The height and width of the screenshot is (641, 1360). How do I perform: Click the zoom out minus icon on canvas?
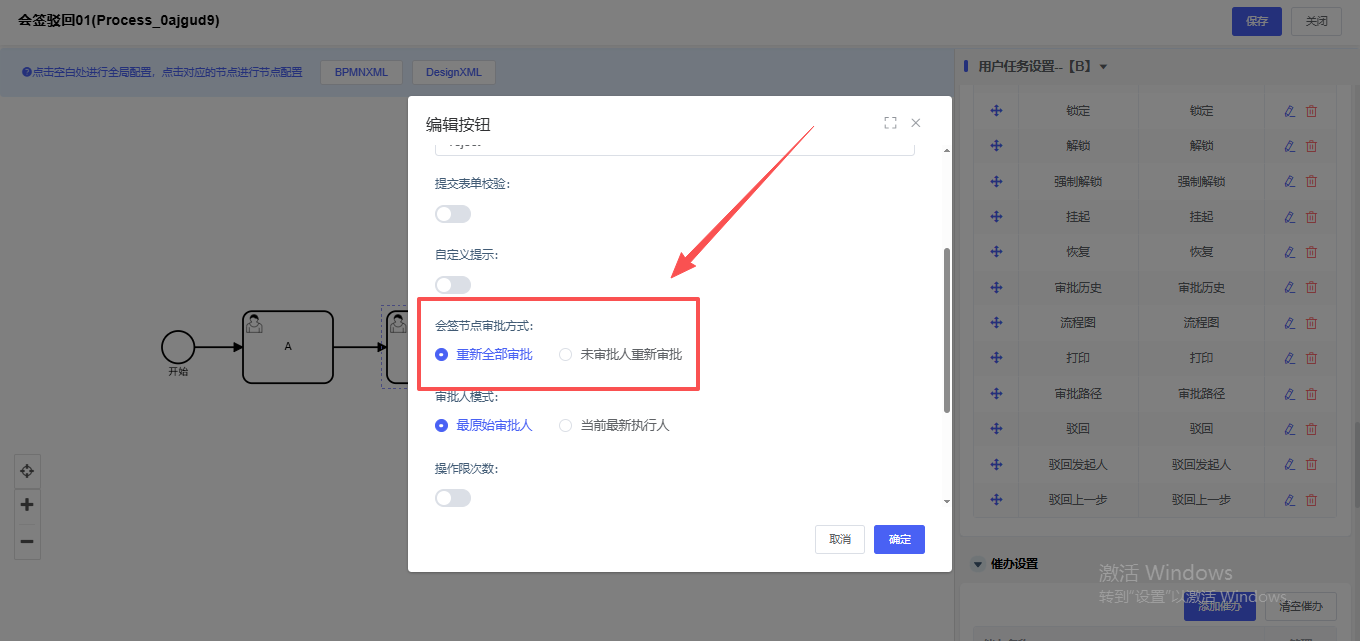[27, 541]
